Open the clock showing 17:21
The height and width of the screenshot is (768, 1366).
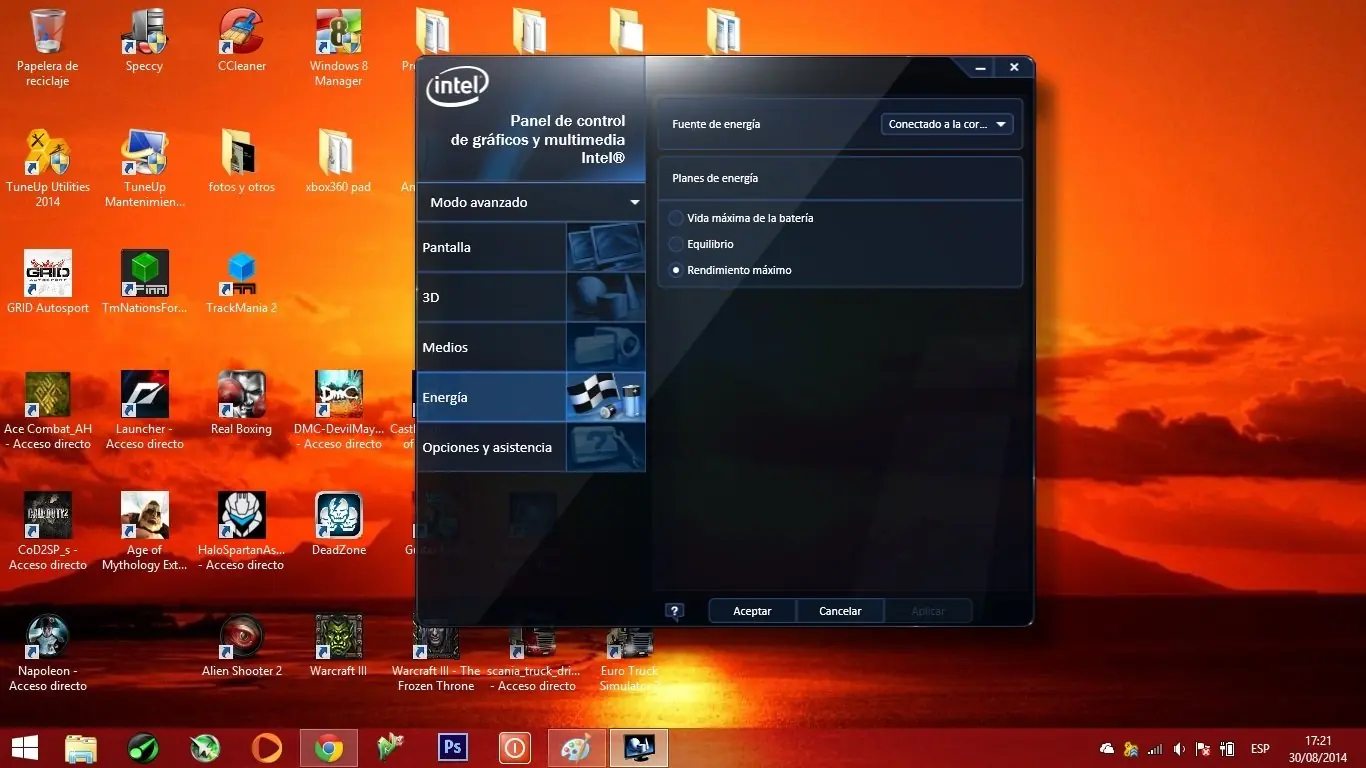click(1320, 748)
